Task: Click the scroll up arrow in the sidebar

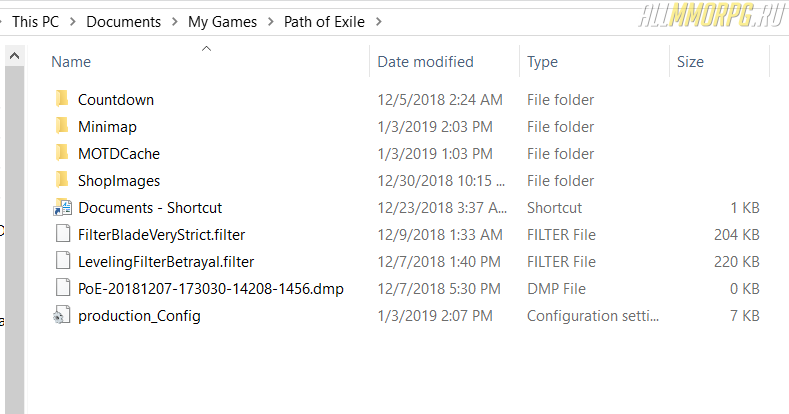Action: [x=15, y=55]
